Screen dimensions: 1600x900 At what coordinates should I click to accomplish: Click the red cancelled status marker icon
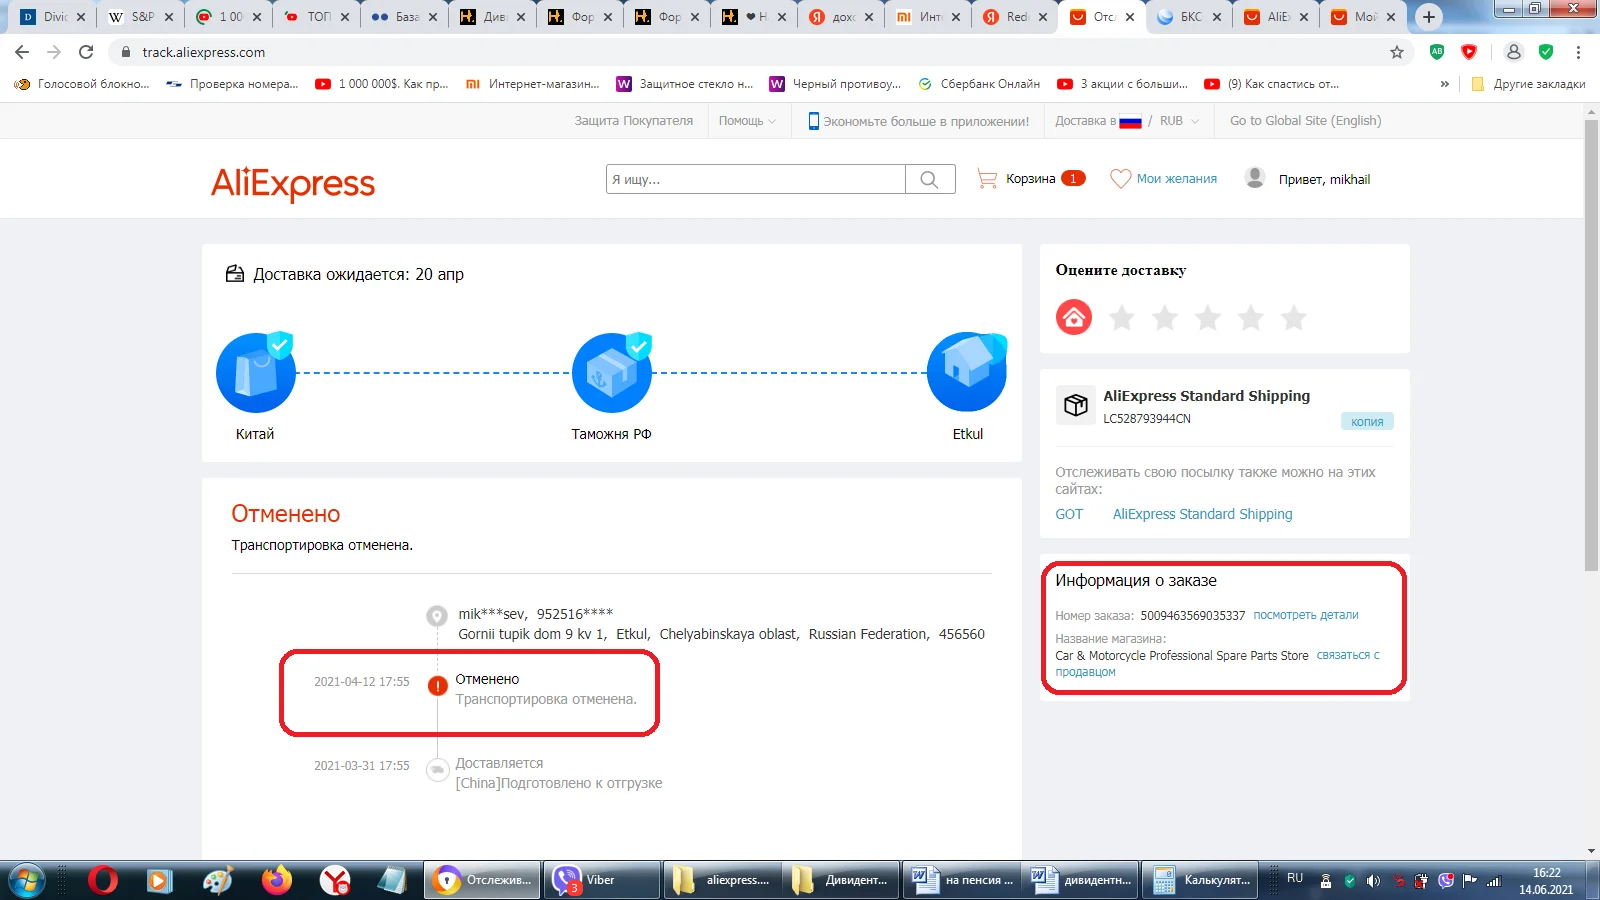(437, 686)
